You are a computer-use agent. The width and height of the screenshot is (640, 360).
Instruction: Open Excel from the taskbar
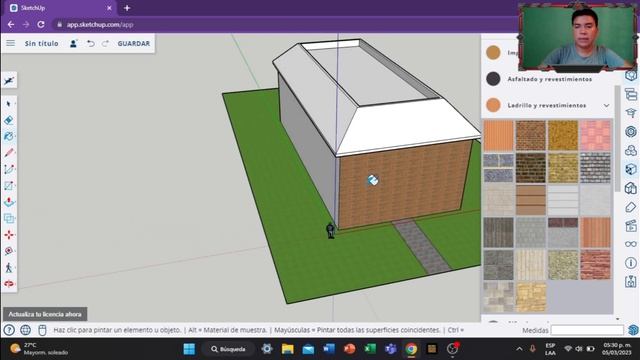click(370, 349)
